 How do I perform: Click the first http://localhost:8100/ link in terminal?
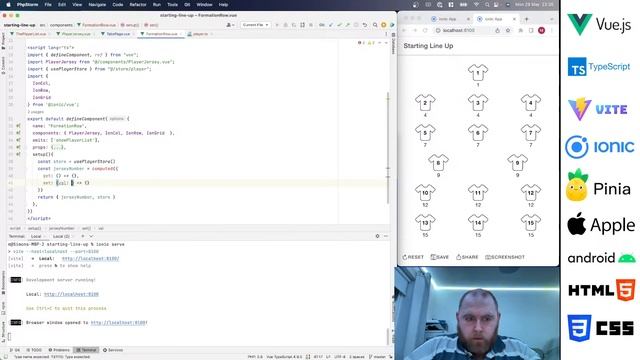(x=90, y=258)
